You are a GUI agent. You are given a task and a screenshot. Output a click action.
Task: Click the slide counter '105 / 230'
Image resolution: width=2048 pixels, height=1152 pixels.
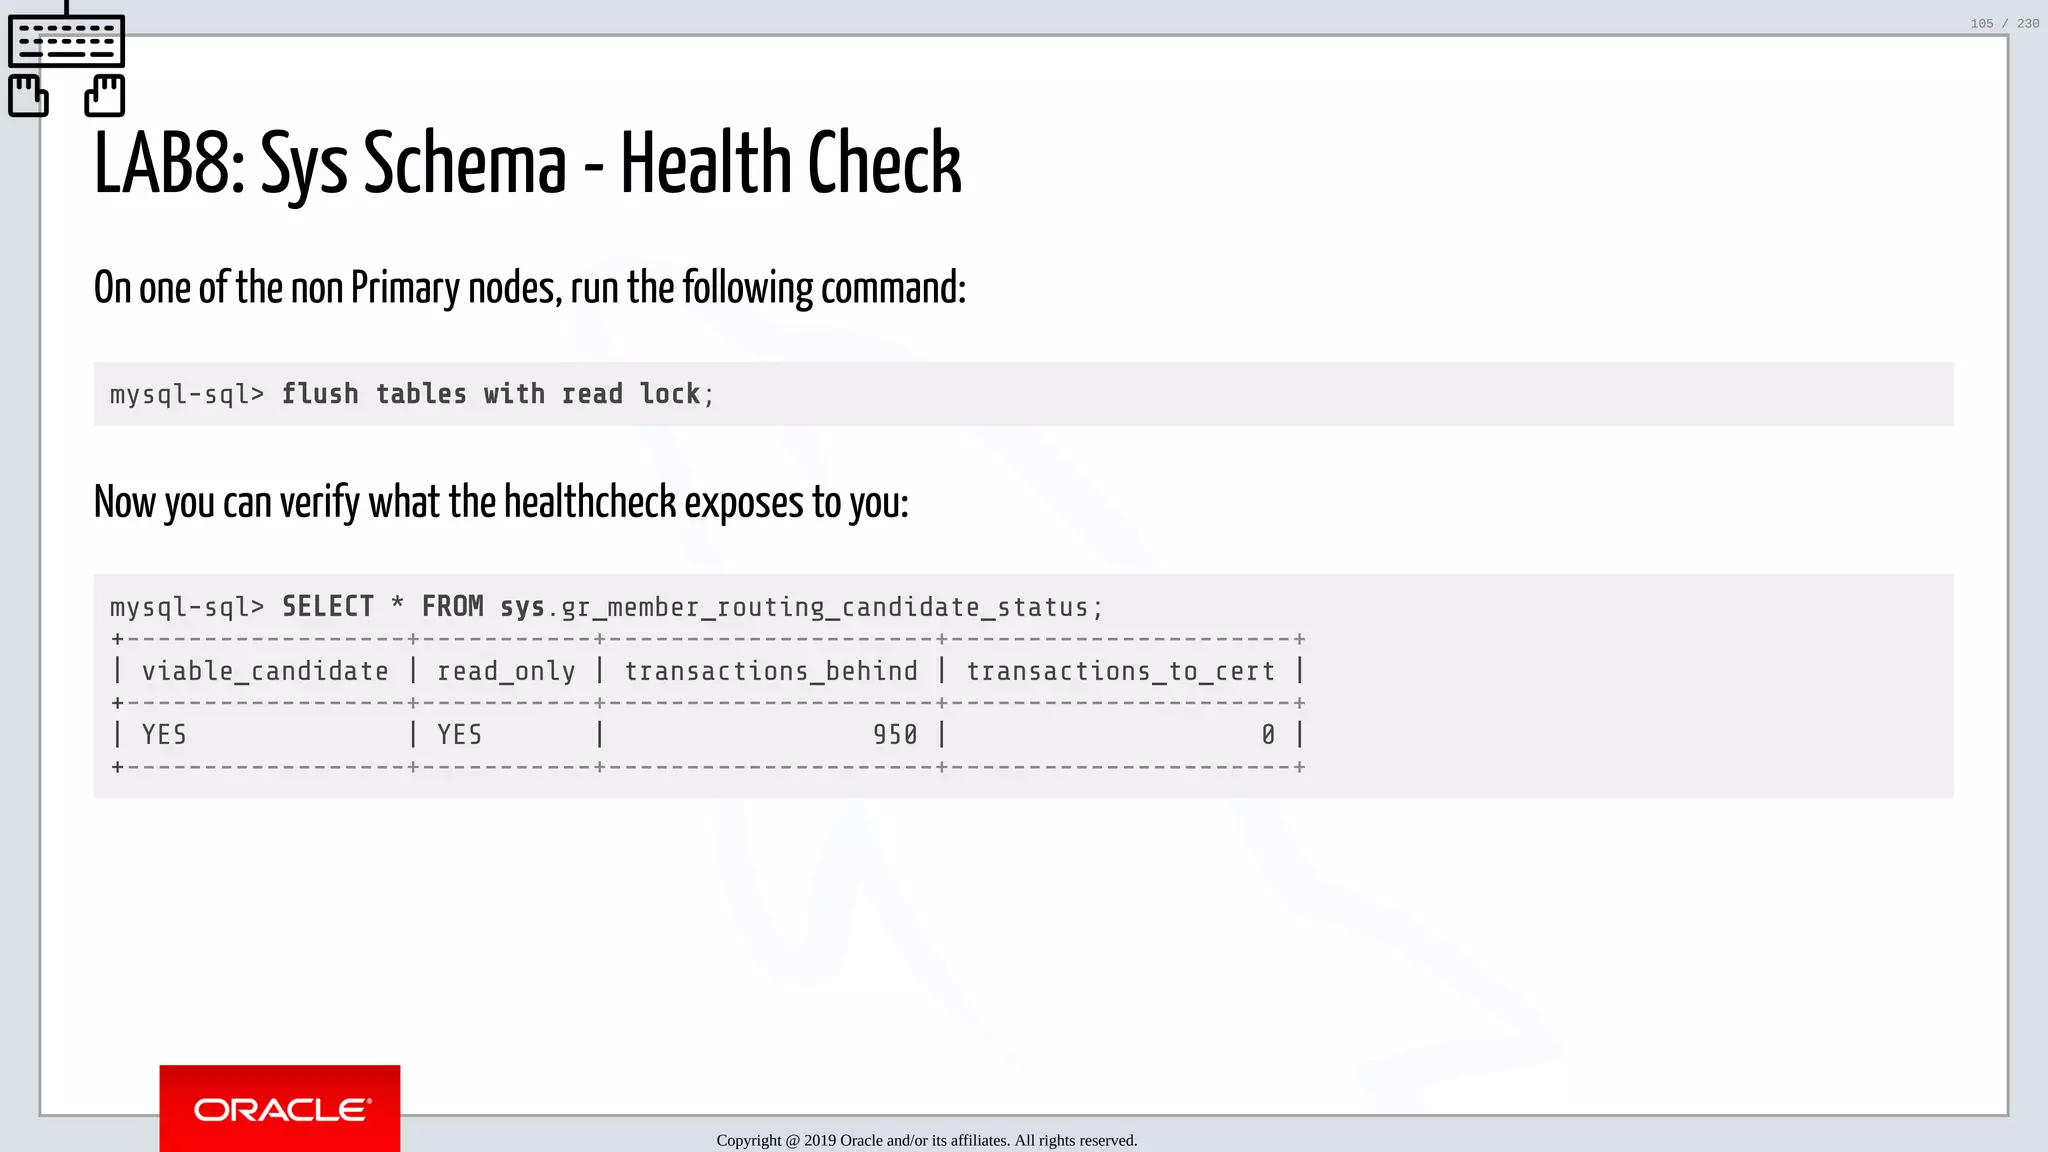pyautogui.click(x=2004, y=23)
